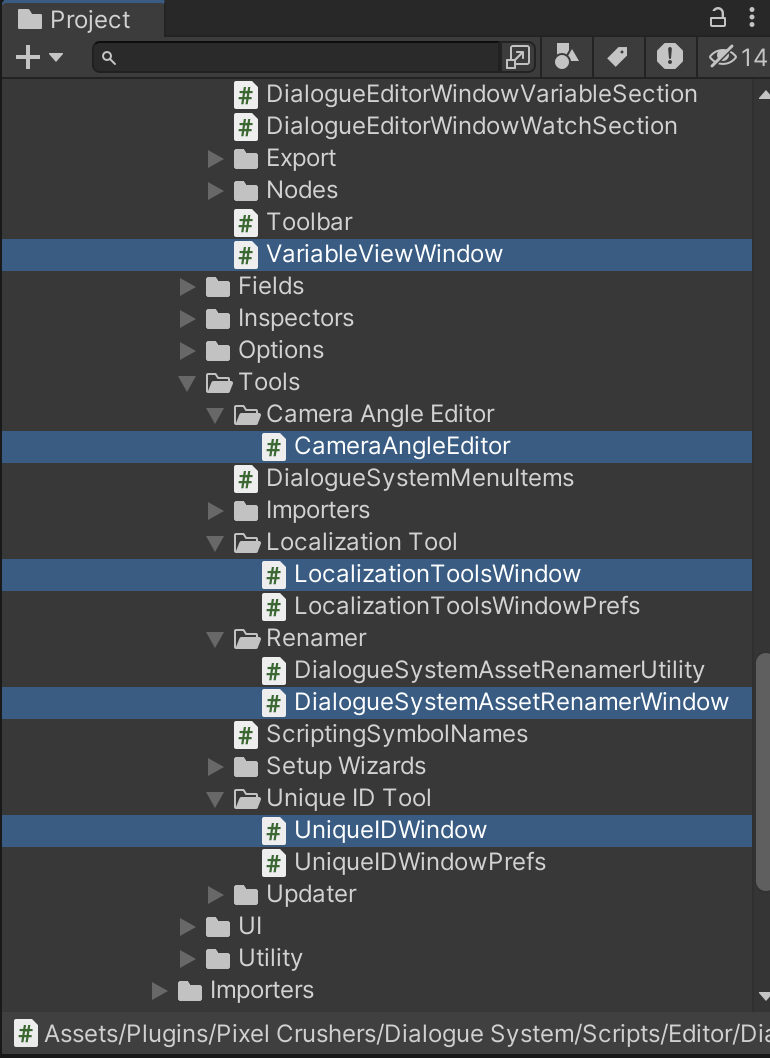Click the asset path in the footer
770x1058 pixels.
click(x=406, y=1034)
